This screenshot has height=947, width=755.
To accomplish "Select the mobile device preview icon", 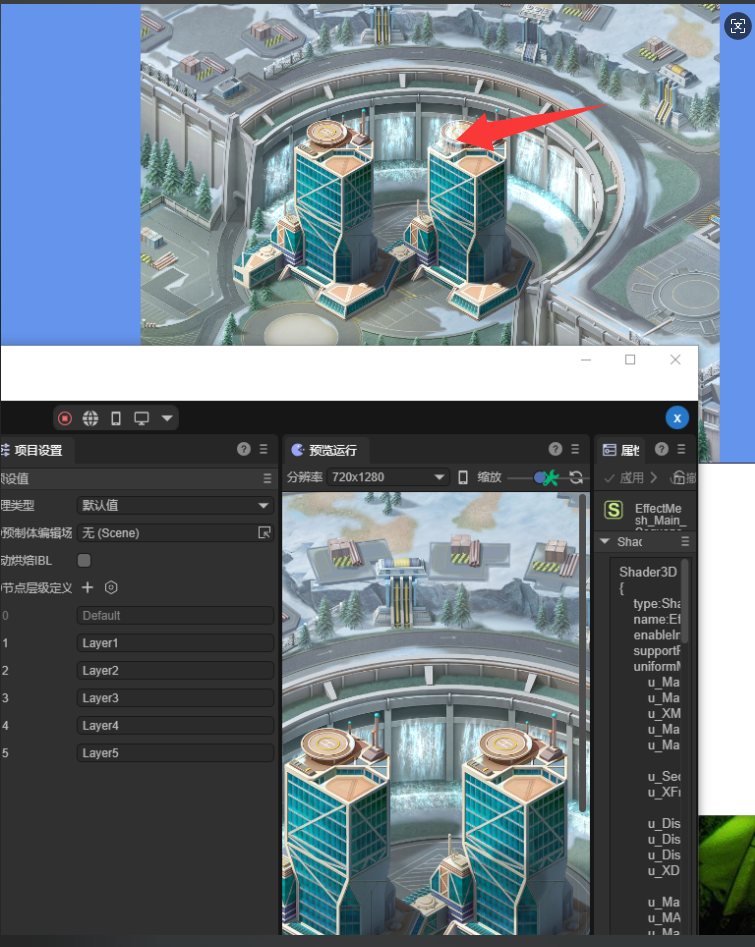I will 116,418.
